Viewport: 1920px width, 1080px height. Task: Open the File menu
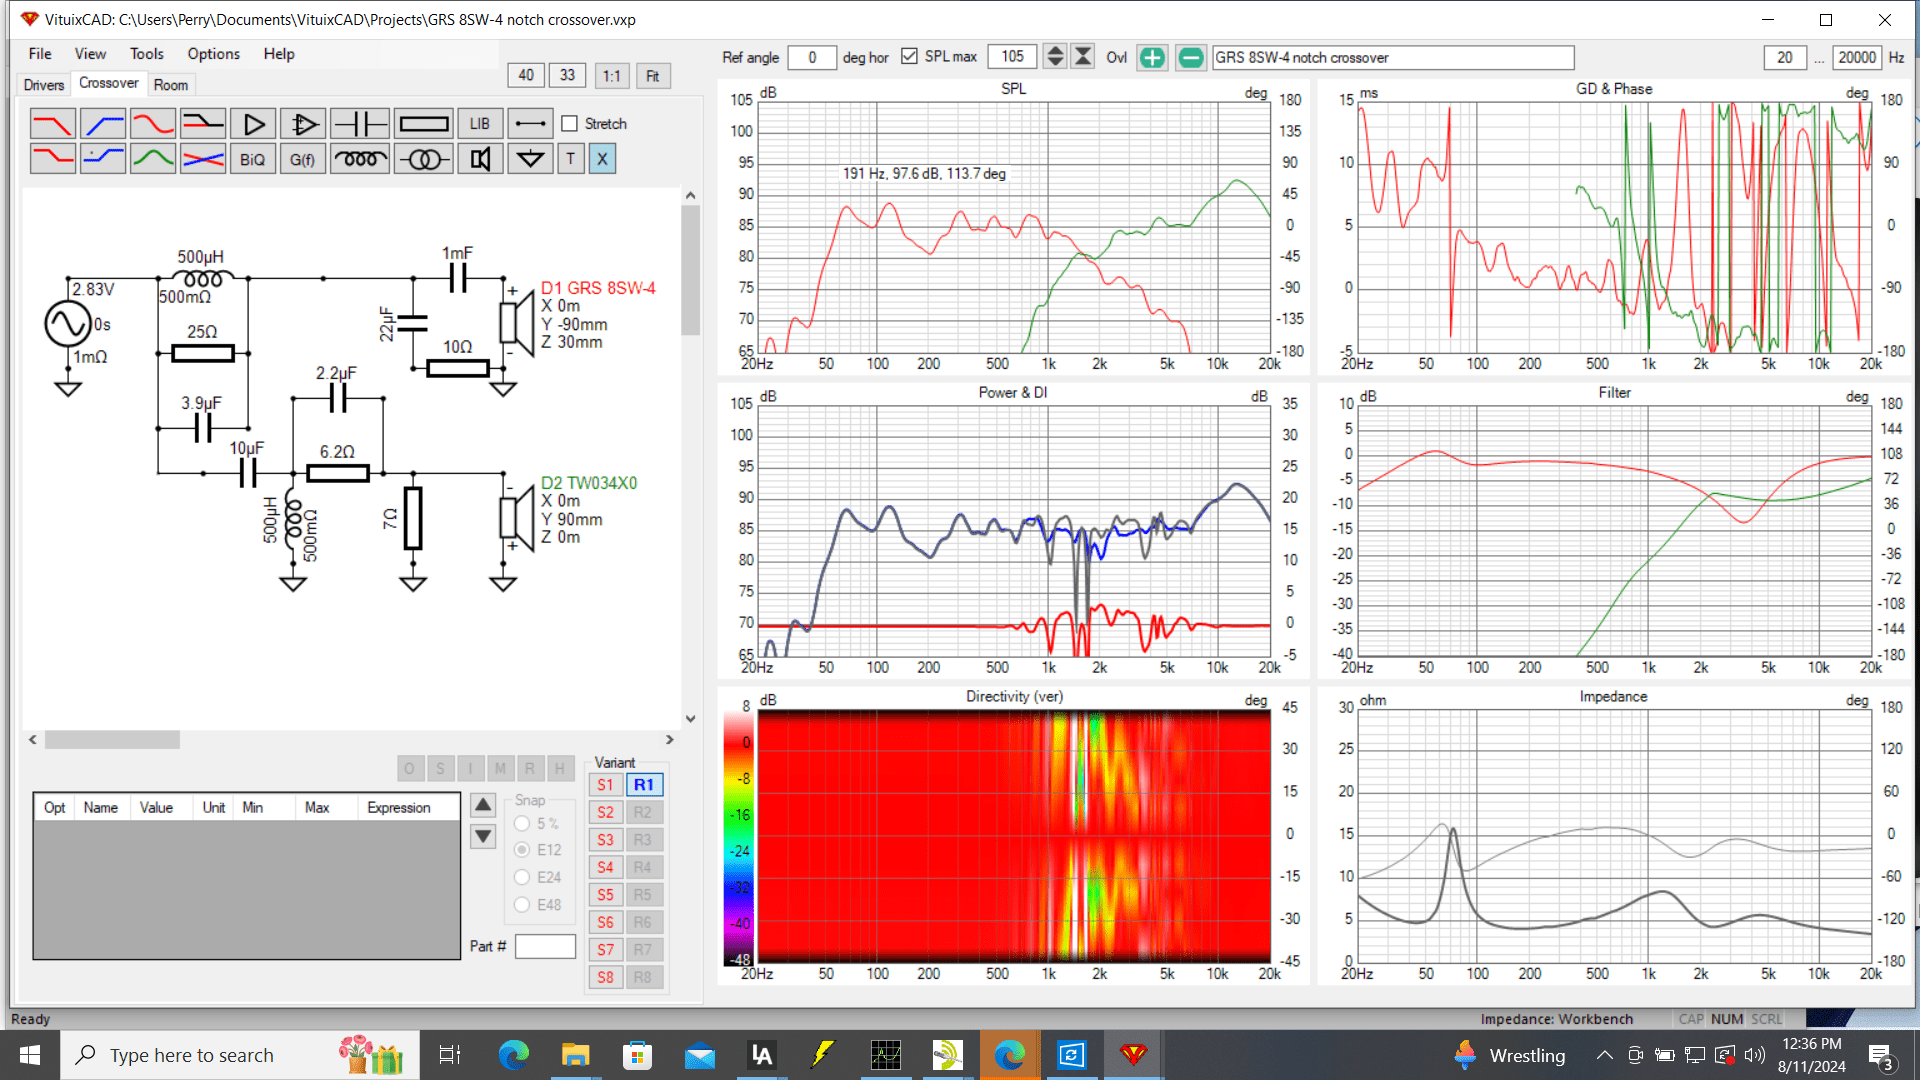pos(40,54)
